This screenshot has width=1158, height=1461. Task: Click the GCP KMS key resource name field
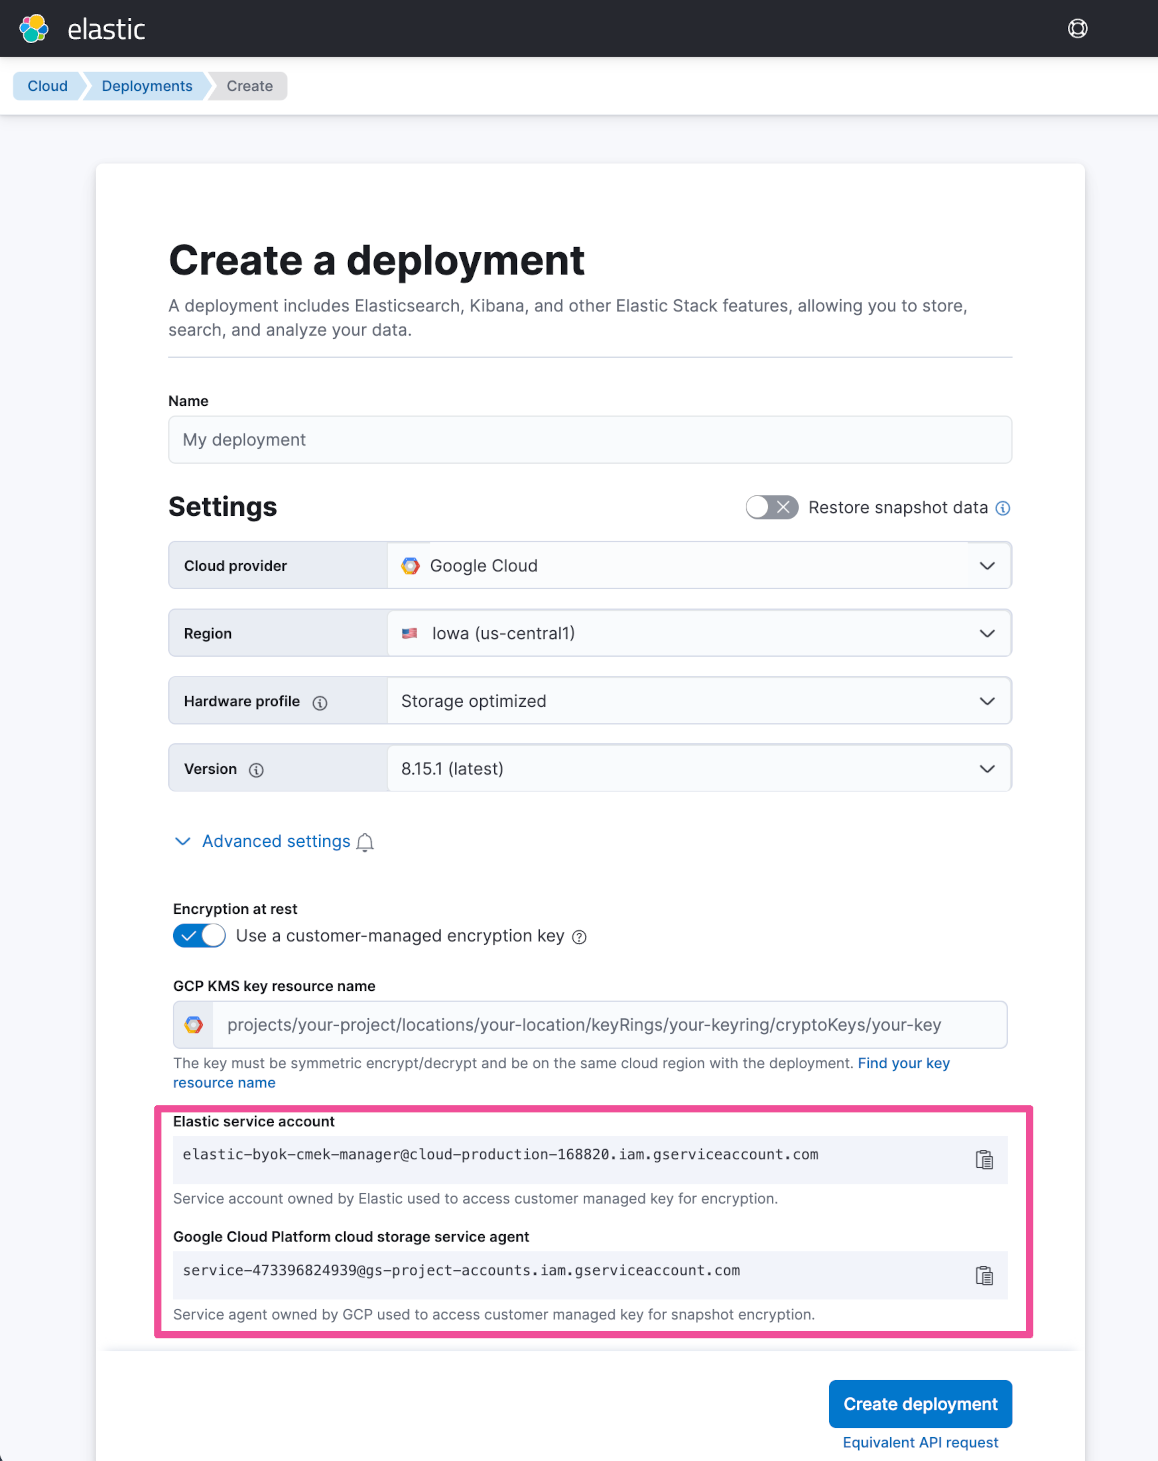pos(590,1025)
